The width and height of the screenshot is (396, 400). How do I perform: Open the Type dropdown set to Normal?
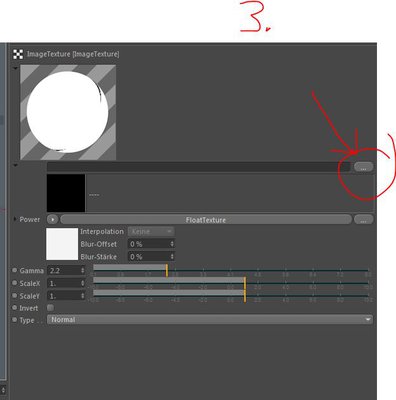[x=210, y=320]
